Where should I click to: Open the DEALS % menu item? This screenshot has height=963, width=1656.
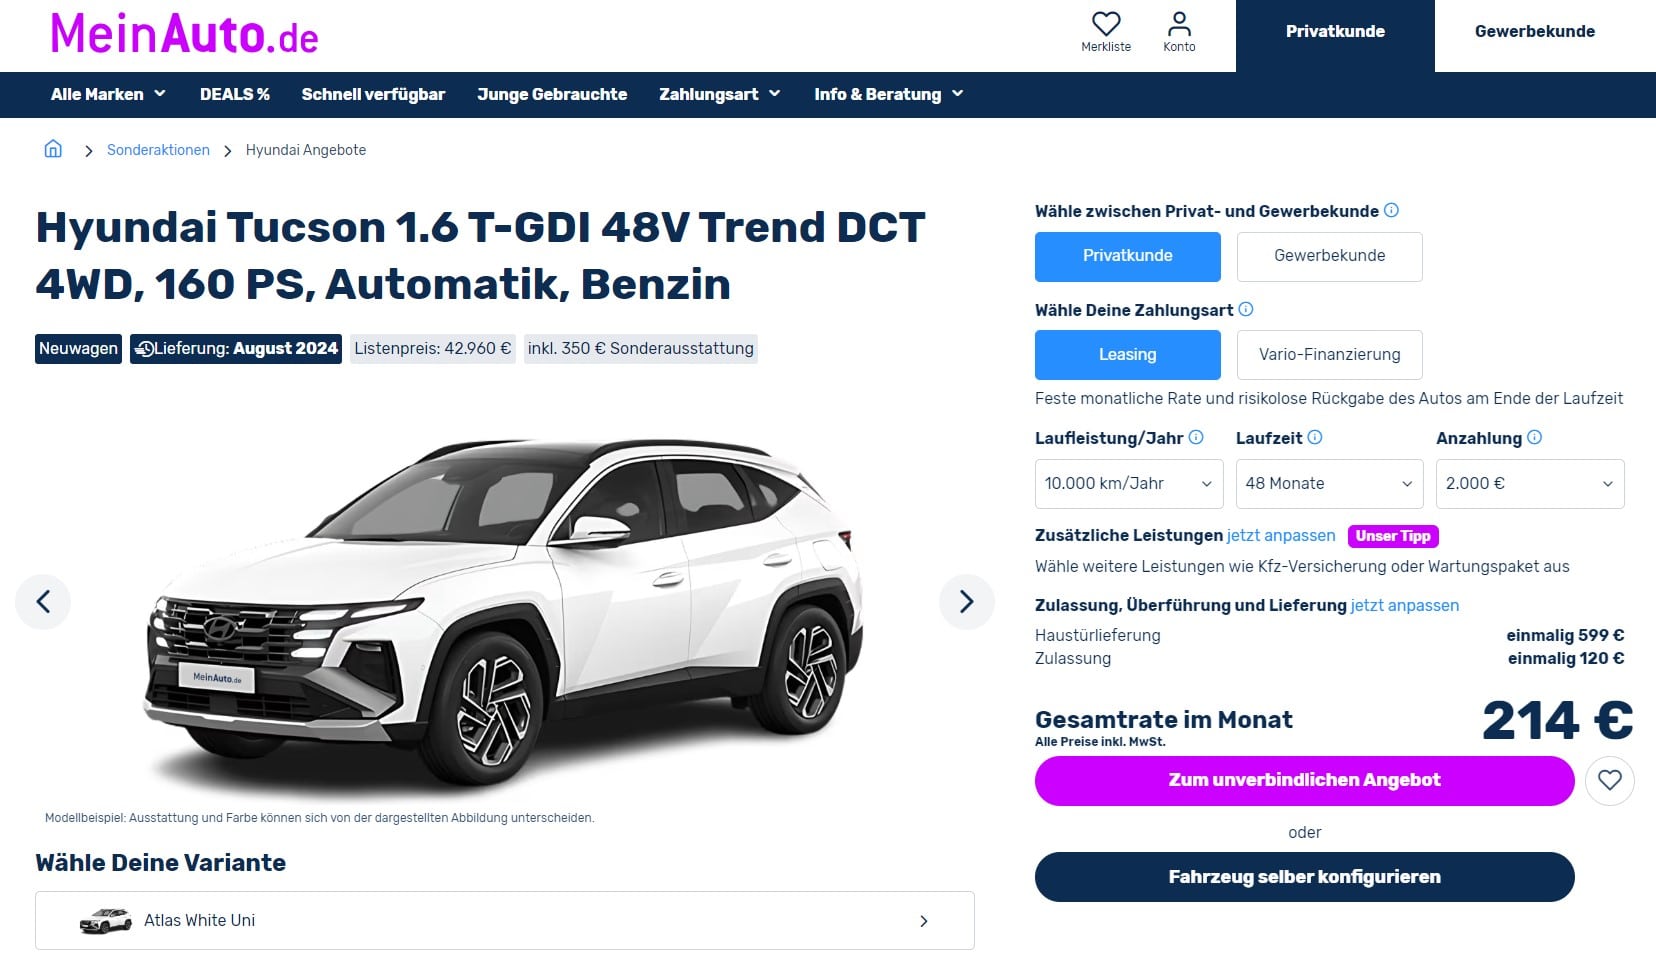[235, 94]
